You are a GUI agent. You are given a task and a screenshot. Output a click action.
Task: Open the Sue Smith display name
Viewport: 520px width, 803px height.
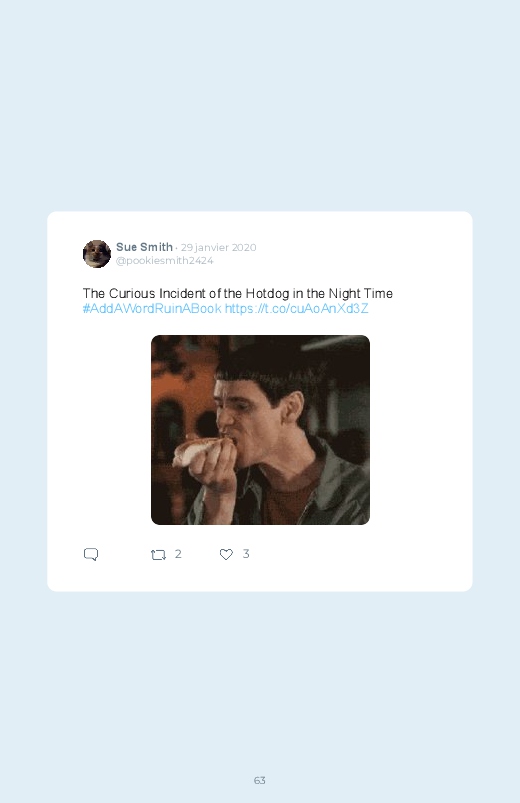[144, 247]
